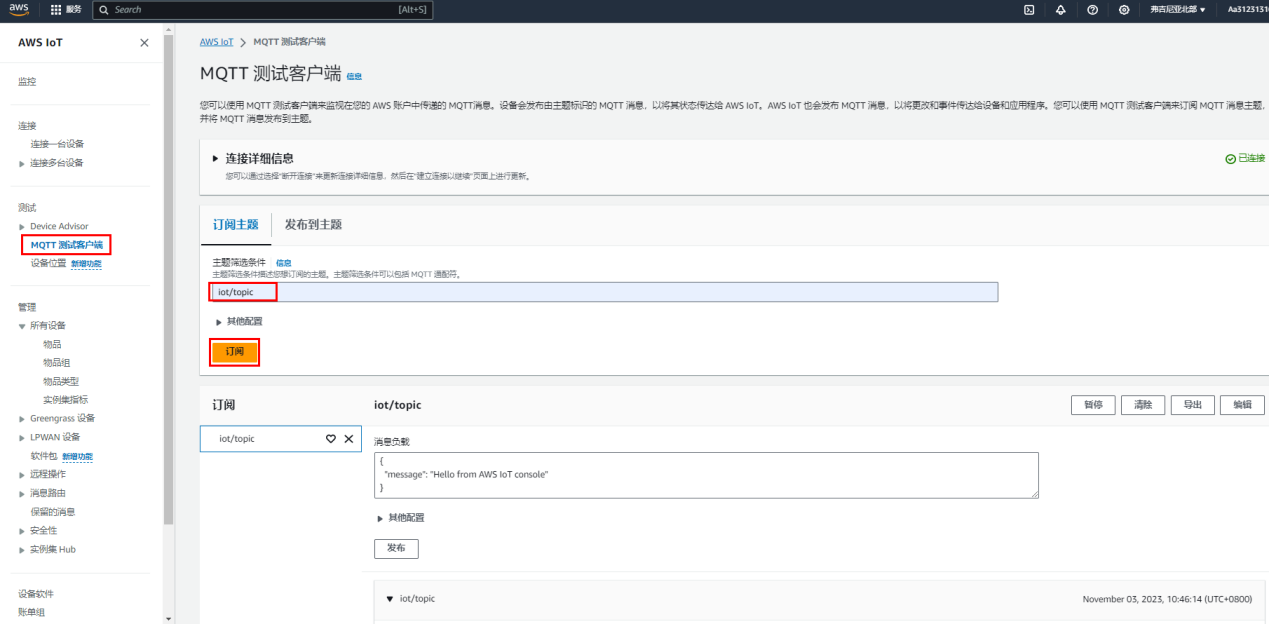This screenshot has width=1269, height=624.
Task: Switch to the 订阅主题 tab
Action: pos(235,224)
